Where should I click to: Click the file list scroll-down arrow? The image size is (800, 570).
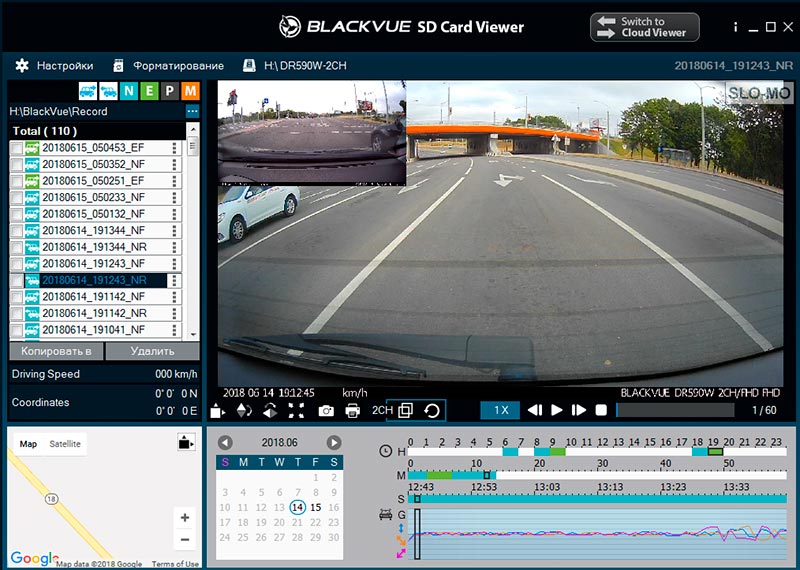pos(193,334)
